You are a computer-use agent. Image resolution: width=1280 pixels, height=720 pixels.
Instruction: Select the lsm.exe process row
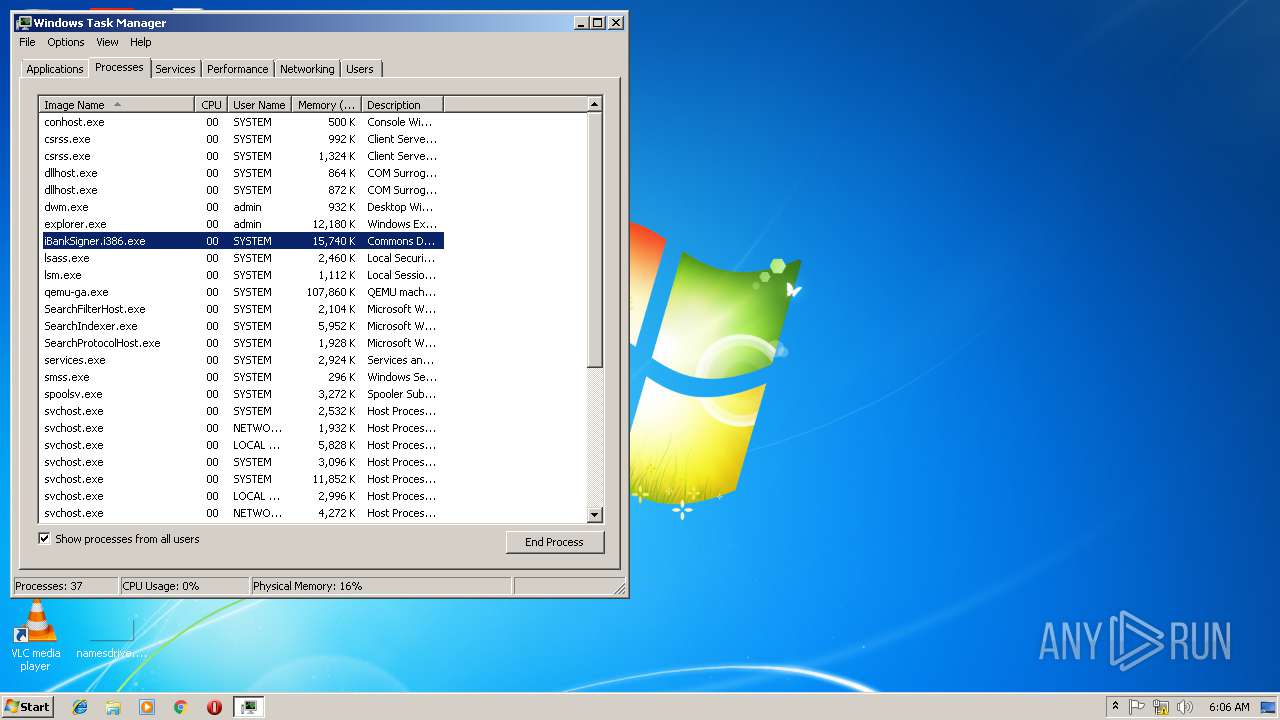click(241, 275)
